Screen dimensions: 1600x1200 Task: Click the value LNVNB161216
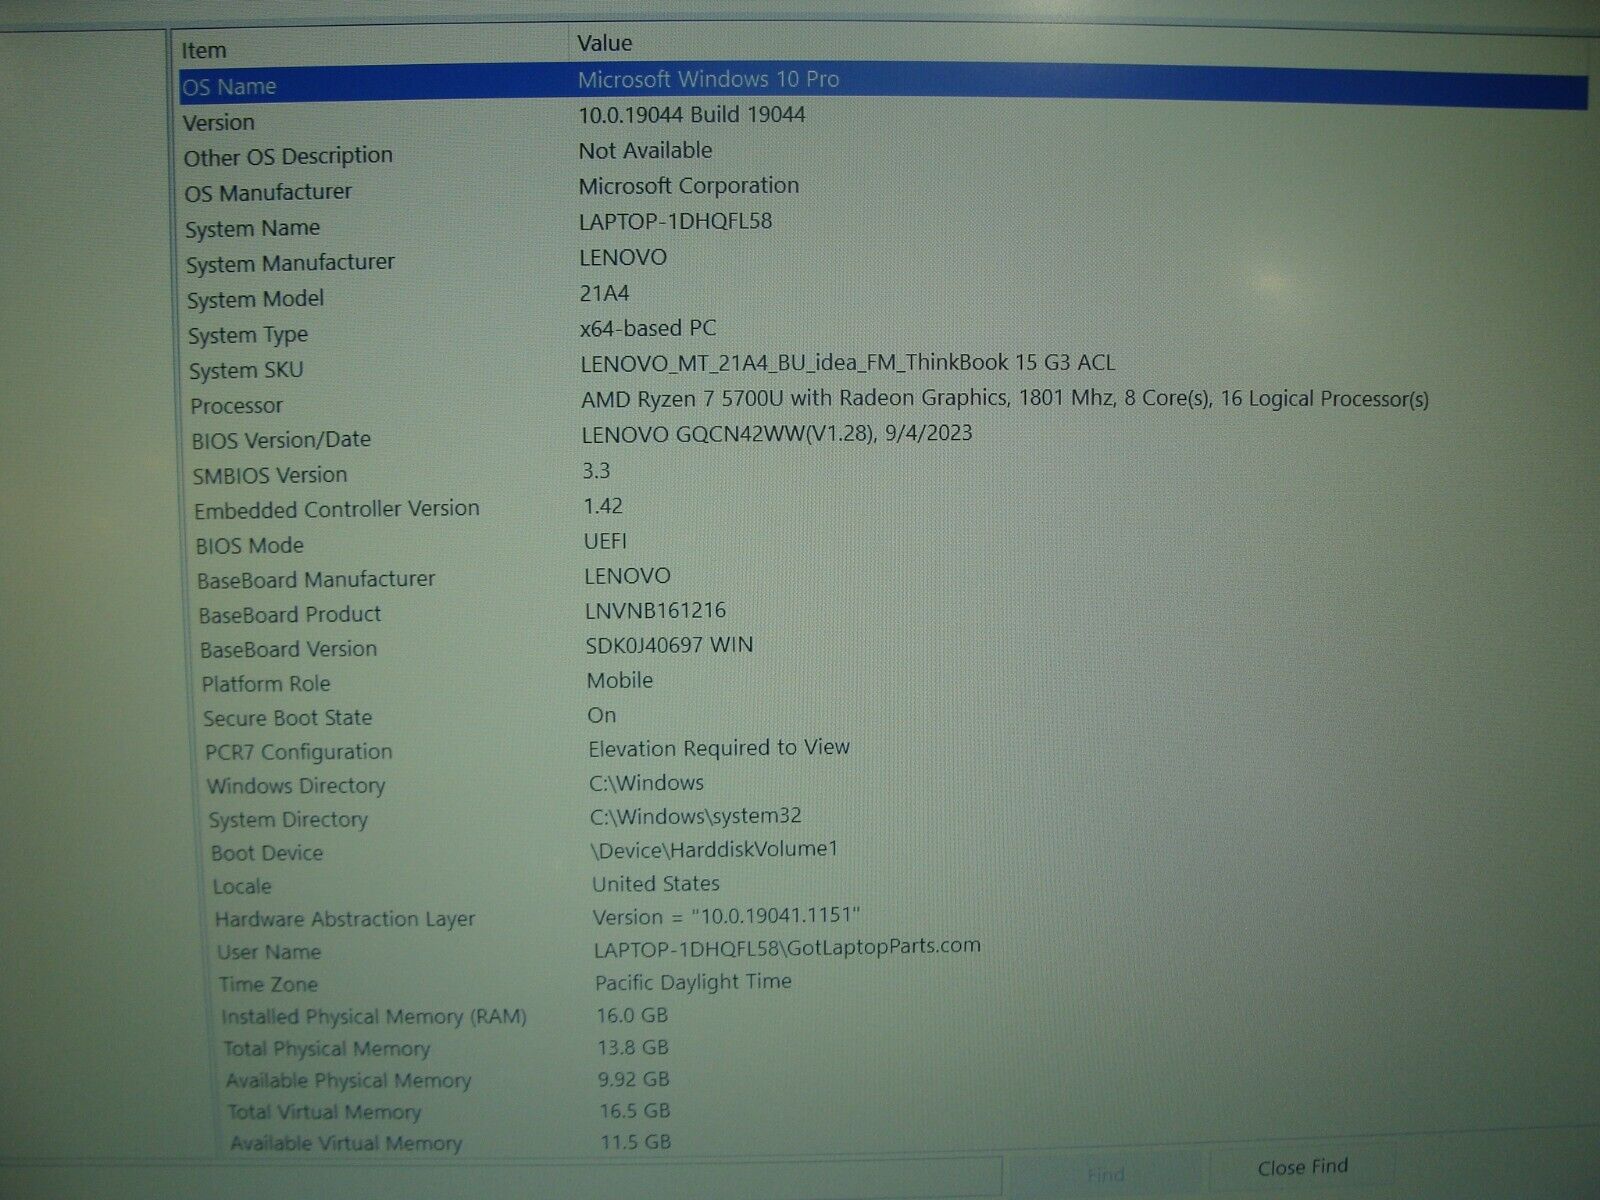pos(656,610)
